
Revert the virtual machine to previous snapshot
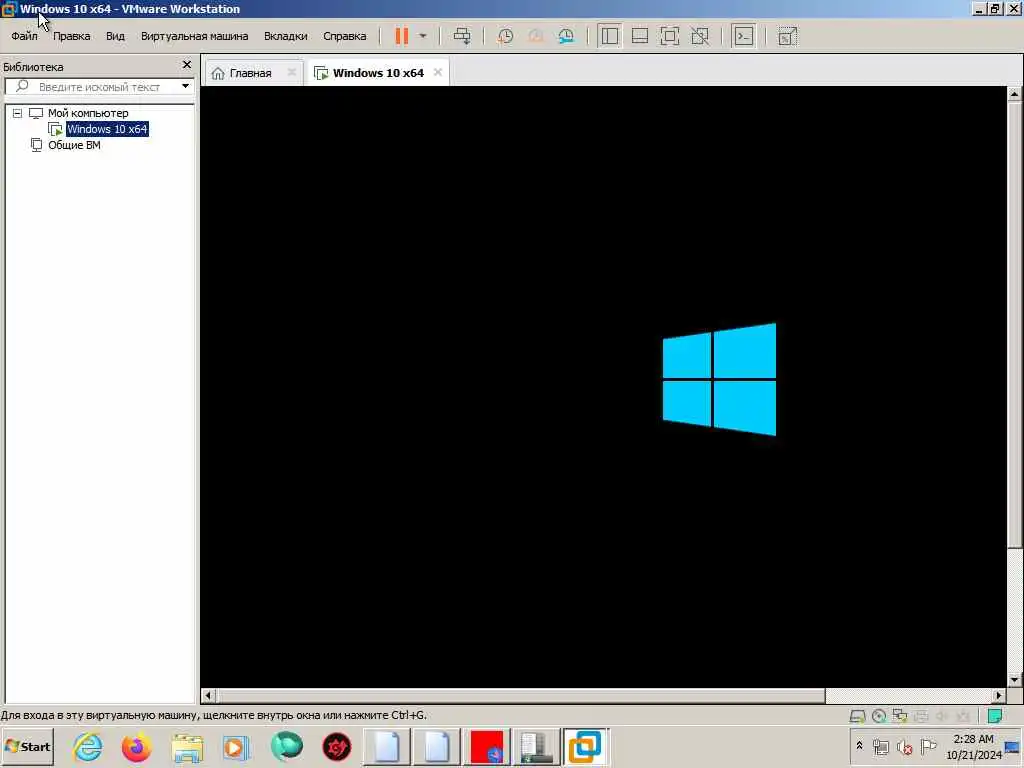(x=536, y=36)
